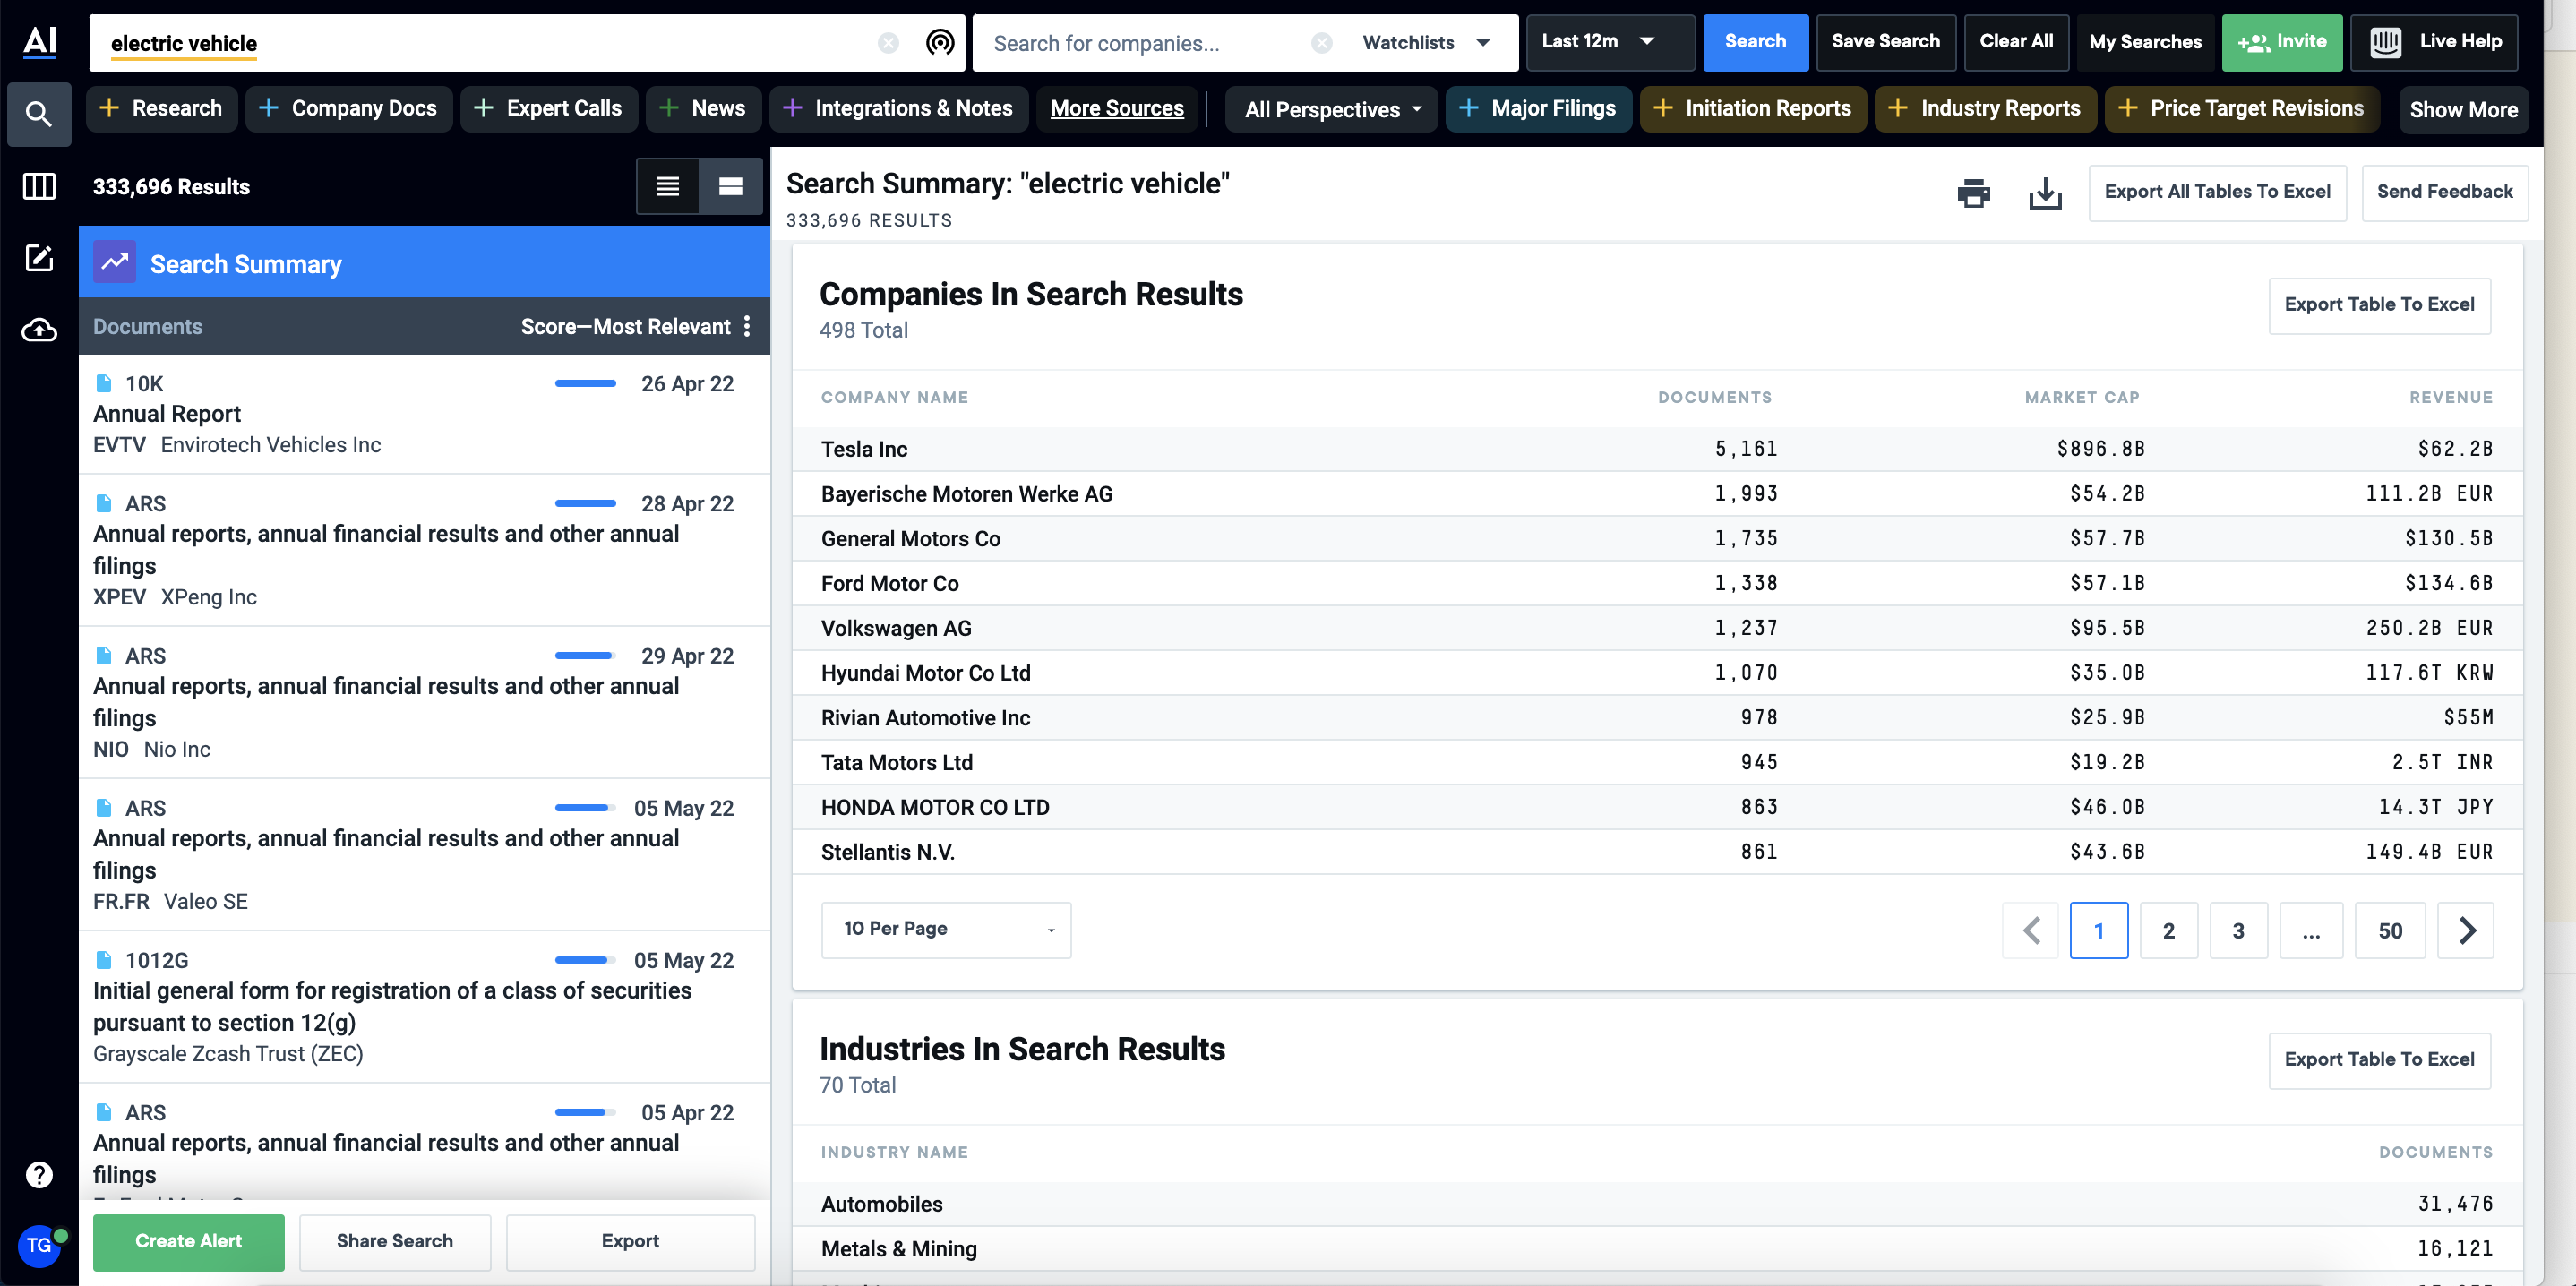Open the TG user profile avatar
This screenshot has width=2576, height=1286.
[39, 1246]
